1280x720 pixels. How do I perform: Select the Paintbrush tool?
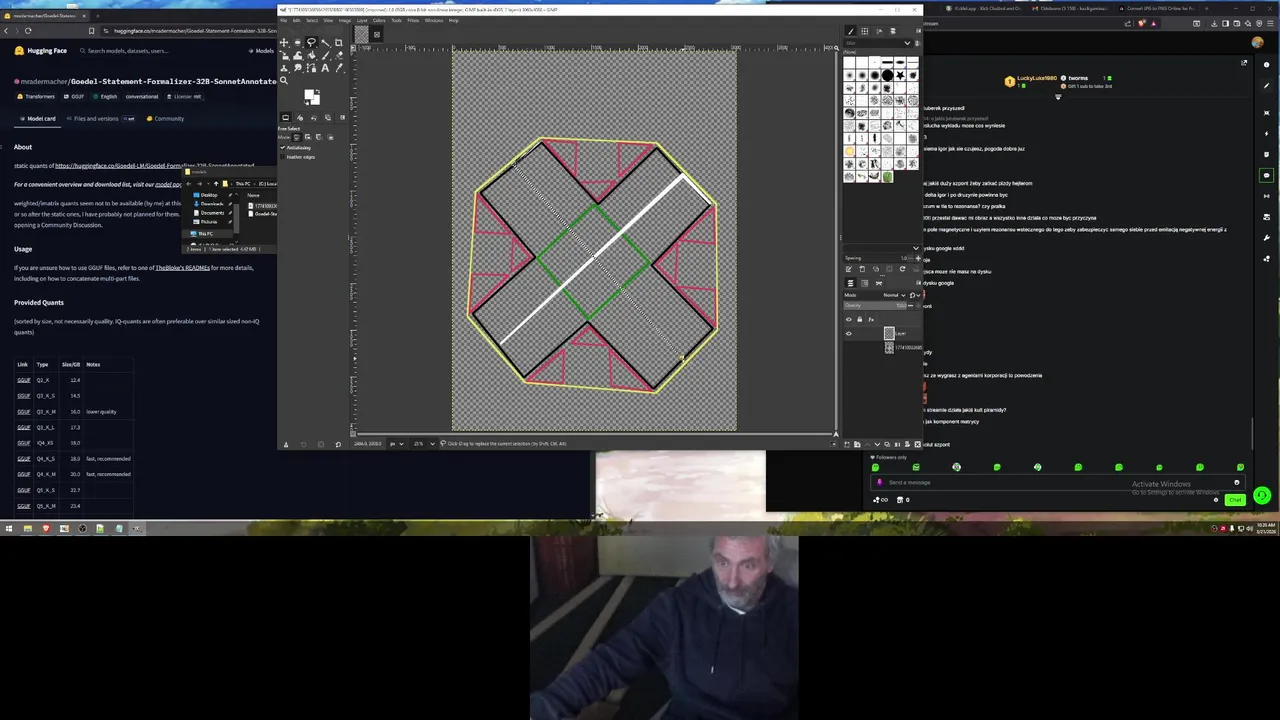pos(325,55)
